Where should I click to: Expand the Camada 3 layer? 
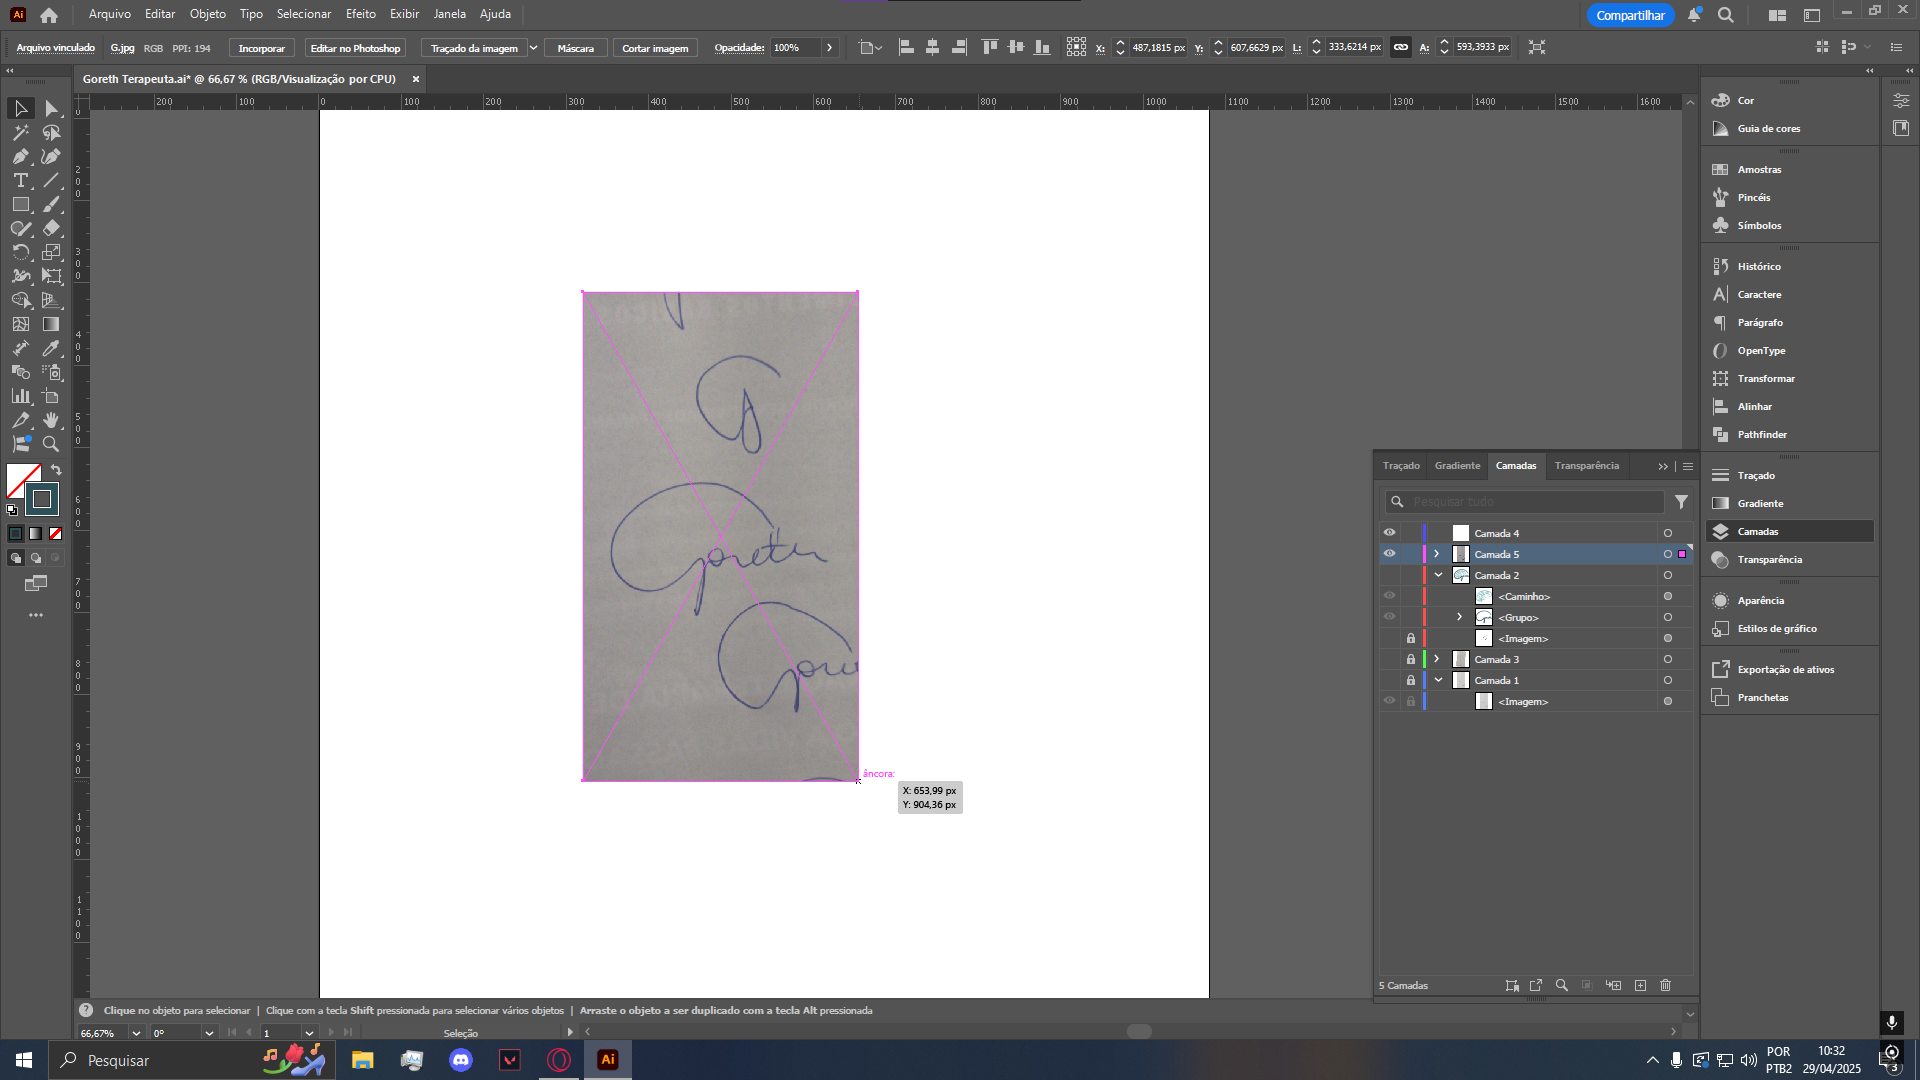pyautogui.click(x=1437, y=659)
